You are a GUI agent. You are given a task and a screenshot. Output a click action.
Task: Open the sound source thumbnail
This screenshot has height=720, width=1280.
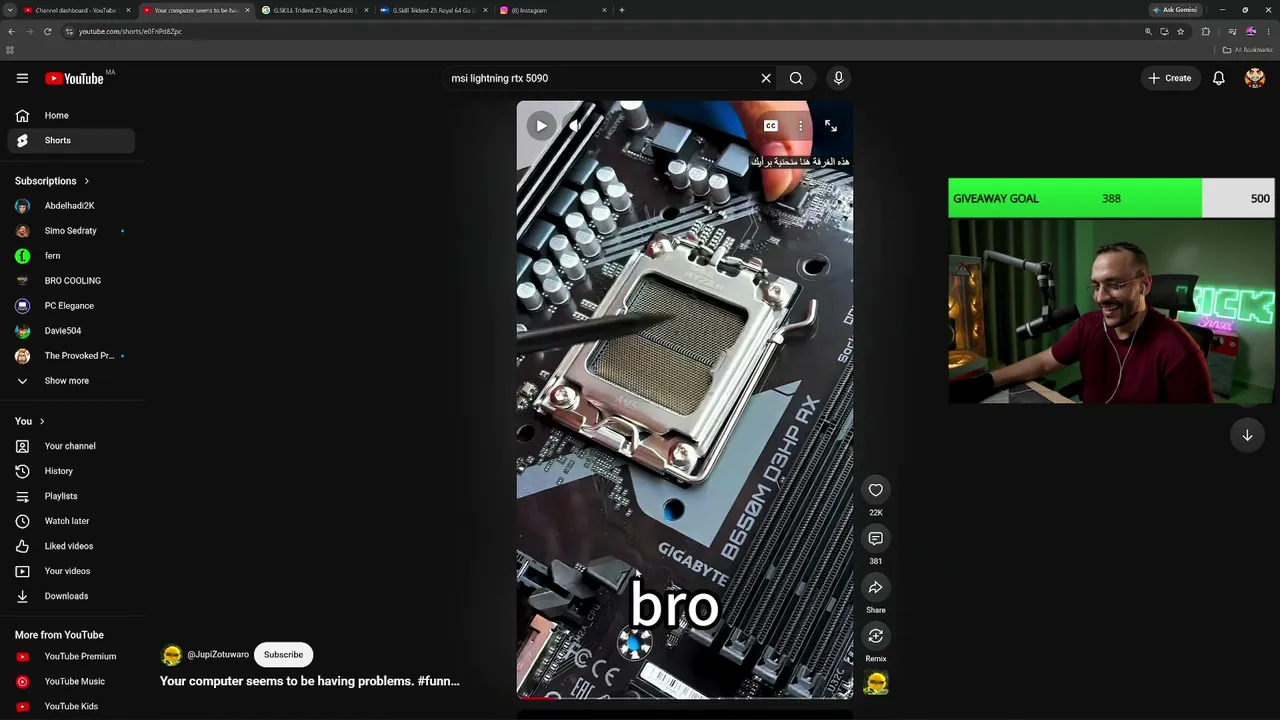coord(876,683)
